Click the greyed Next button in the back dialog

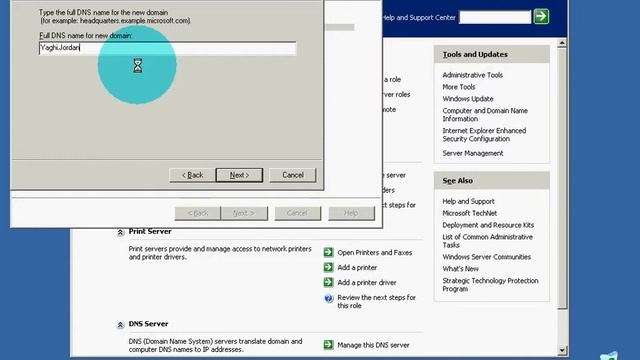pos(244,213)
